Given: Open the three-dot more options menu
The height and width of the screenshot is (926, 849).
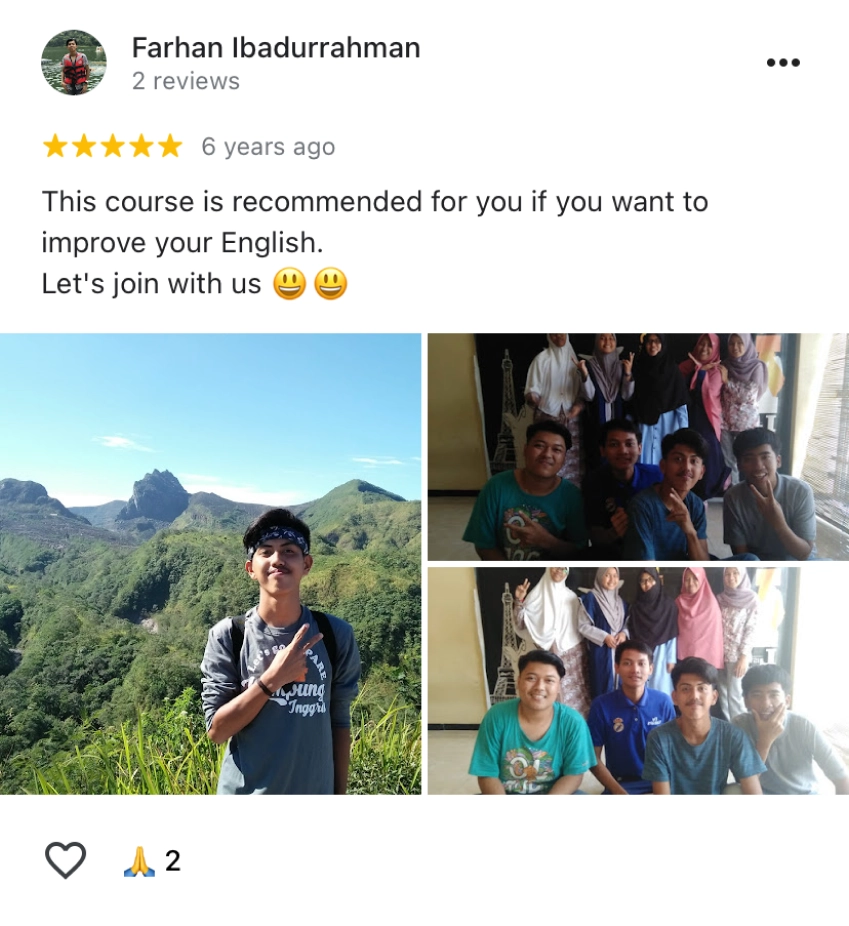Looking at the screenshot, I should [x=783, y=63].
